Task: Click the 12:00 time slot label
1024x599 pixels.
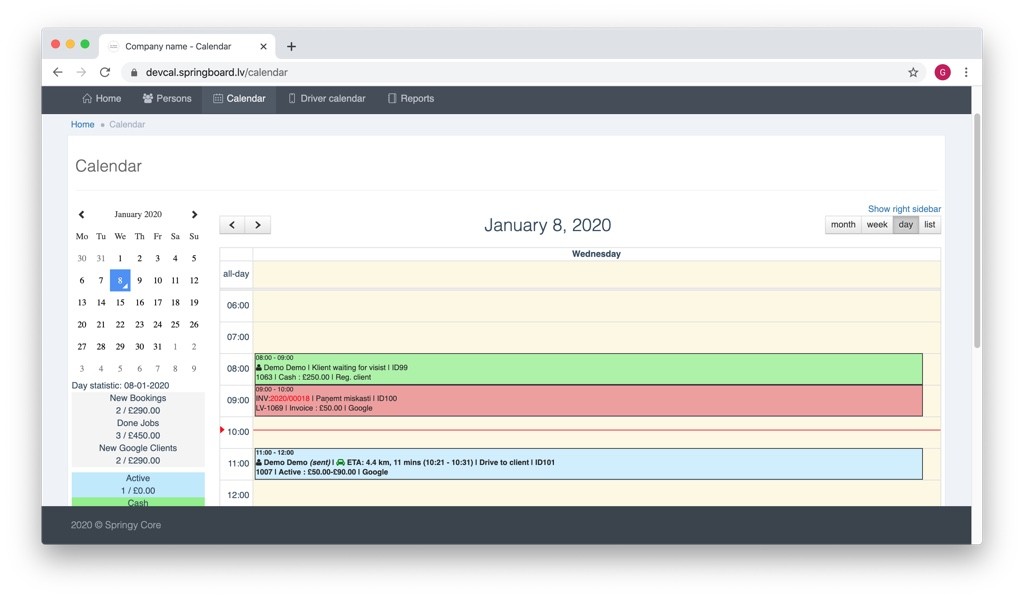Action: click(x=238, y=495)
